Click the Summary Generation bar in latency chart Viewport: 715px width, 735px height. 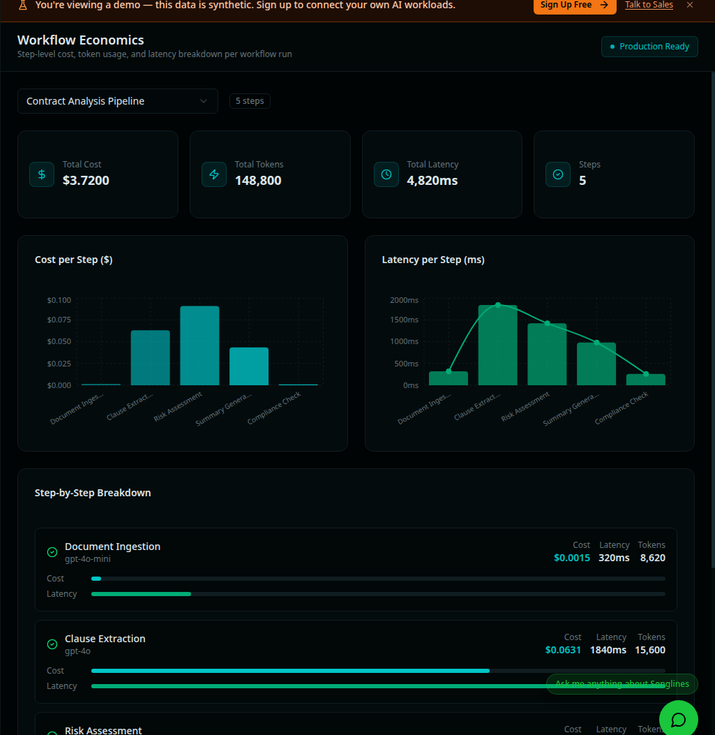(596, 364)
